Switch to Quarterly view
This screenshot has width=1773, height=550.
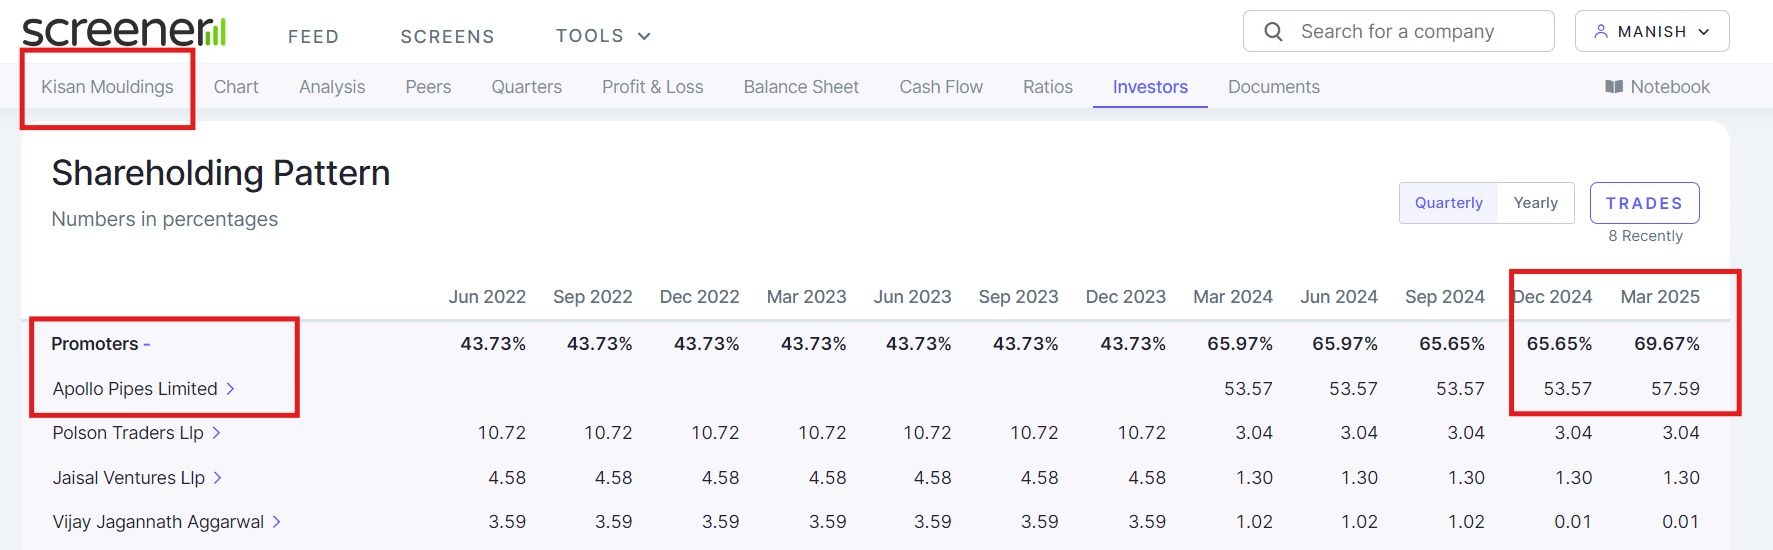tap(1448, 203)
